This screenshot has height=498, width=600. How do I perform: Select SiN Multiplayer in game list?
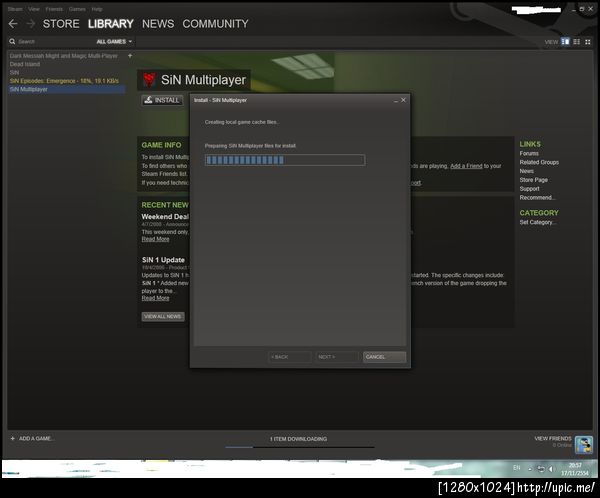point(67,89)
